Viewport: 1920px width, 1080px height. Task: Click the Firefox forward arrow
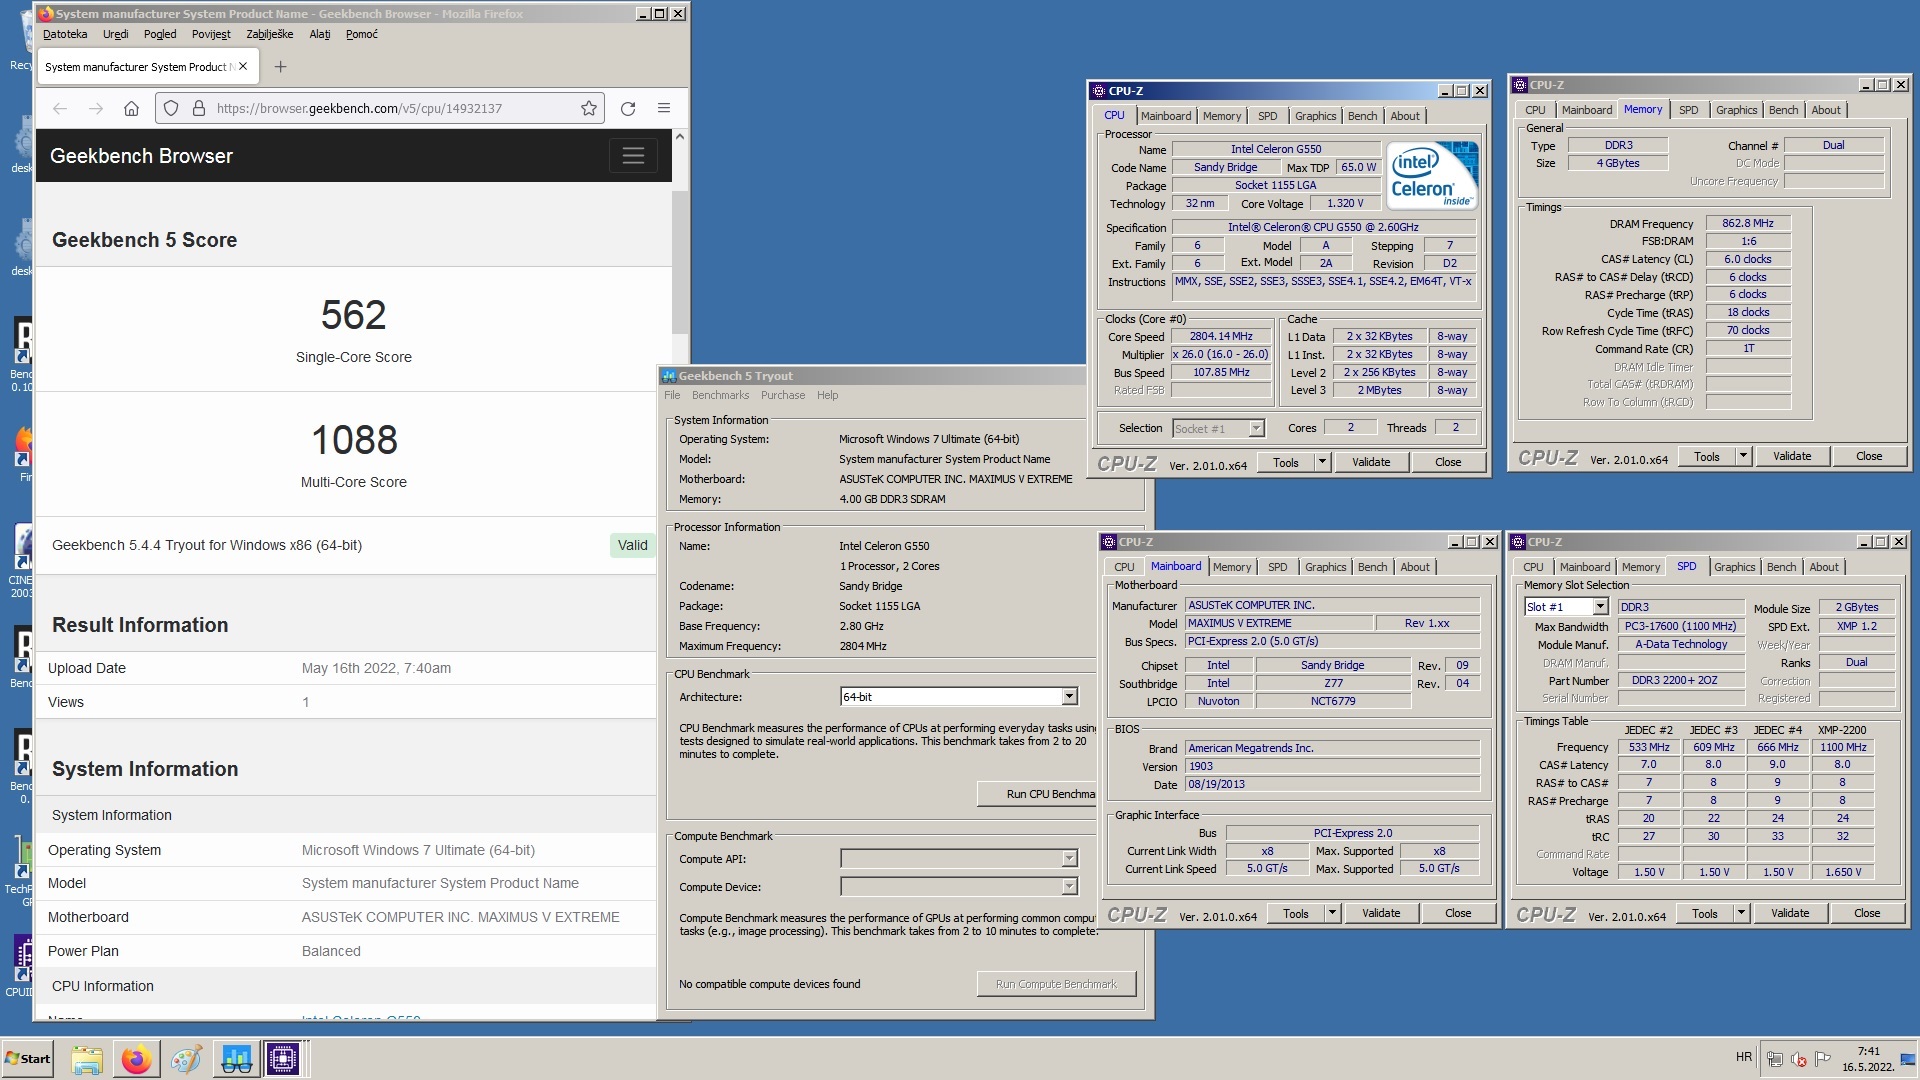pos(96,108)
